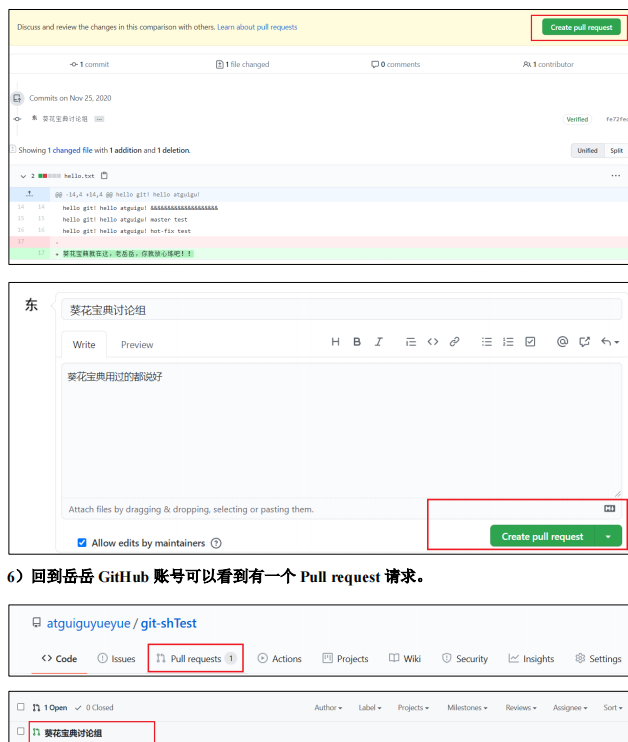Select the Split diff view
The width and height of the screenshot is (628, 742).
616,150
